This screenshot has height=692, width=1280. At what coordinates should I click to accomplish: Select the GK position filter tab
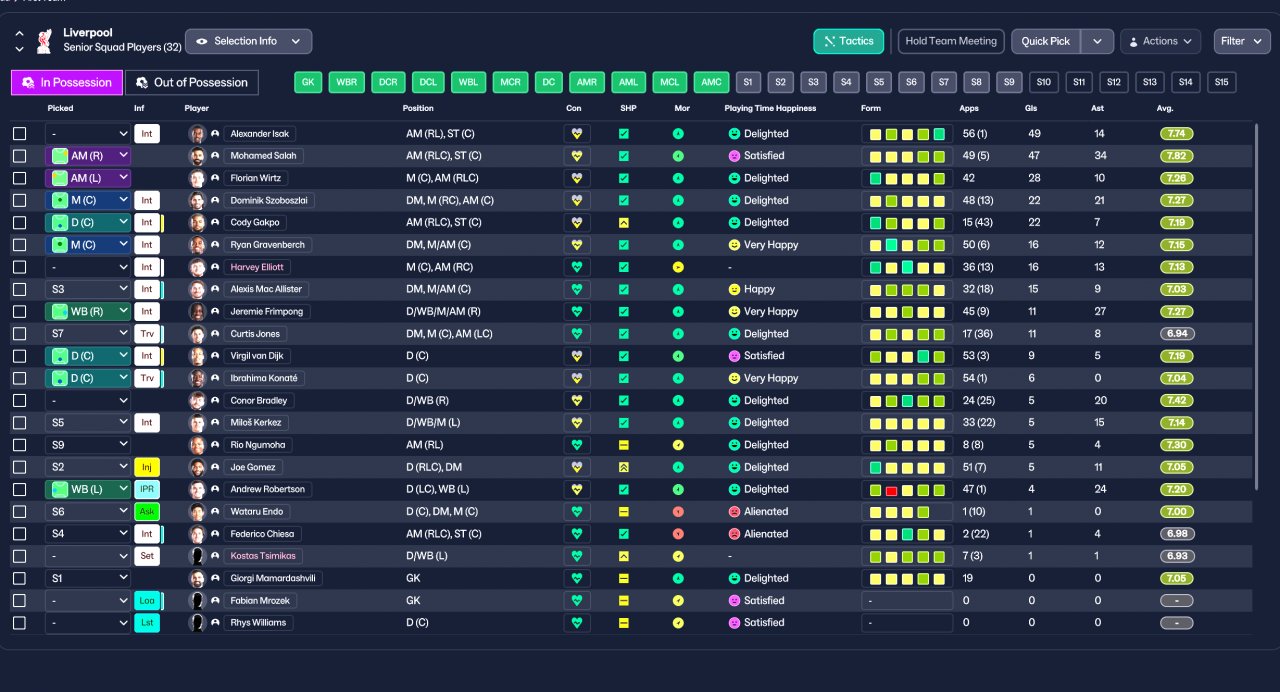point(308,82)
